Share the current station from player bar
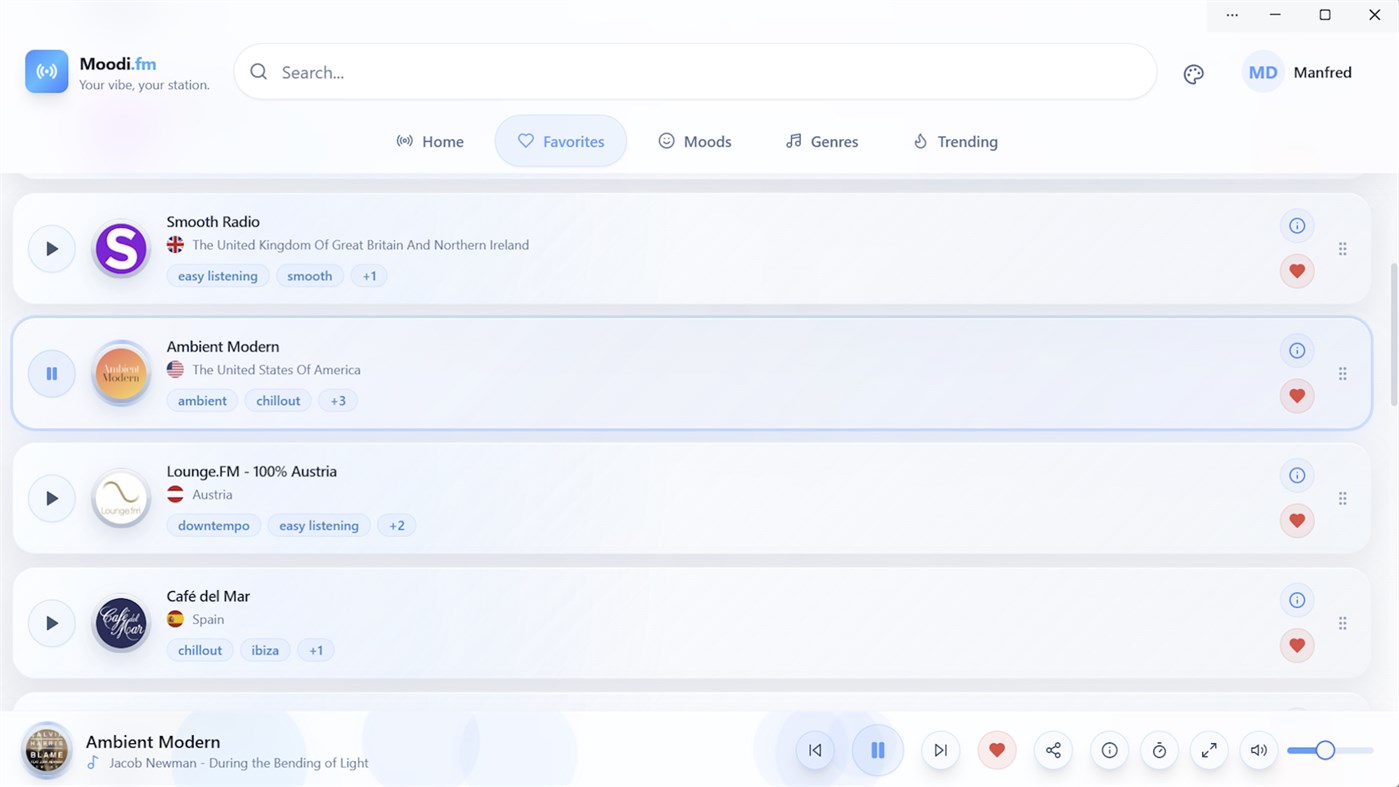Screen dimensions: 1399x787 (1053, 750)
